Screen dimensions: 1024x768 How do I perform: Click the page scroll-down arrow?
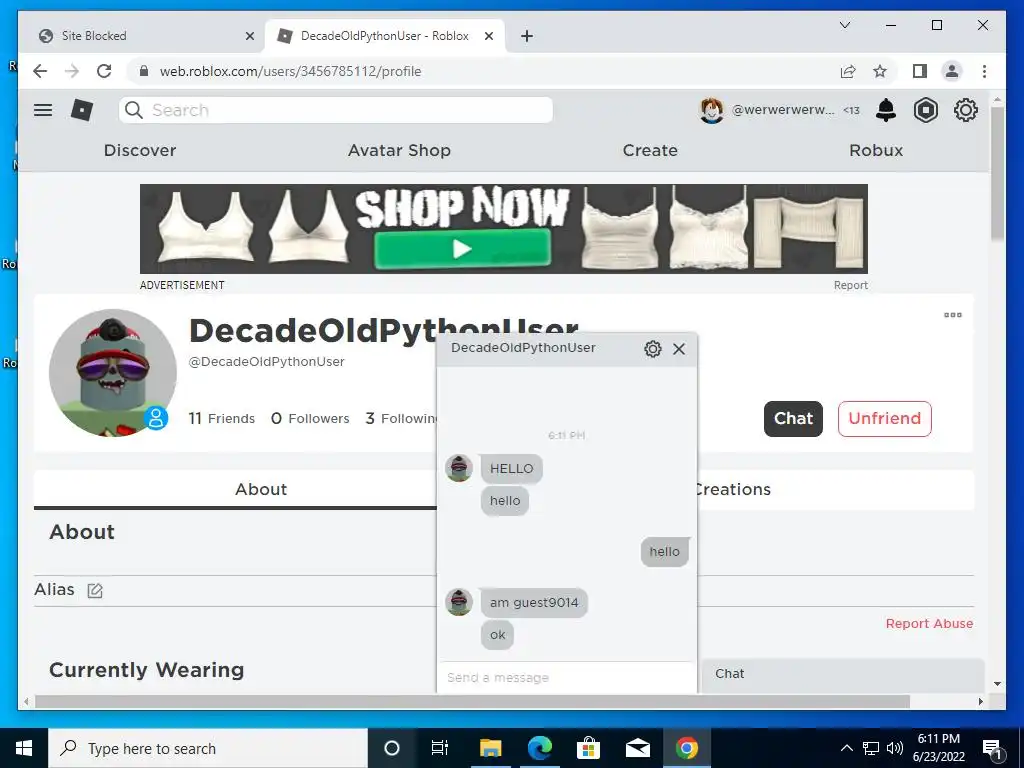tap(997, 684)
